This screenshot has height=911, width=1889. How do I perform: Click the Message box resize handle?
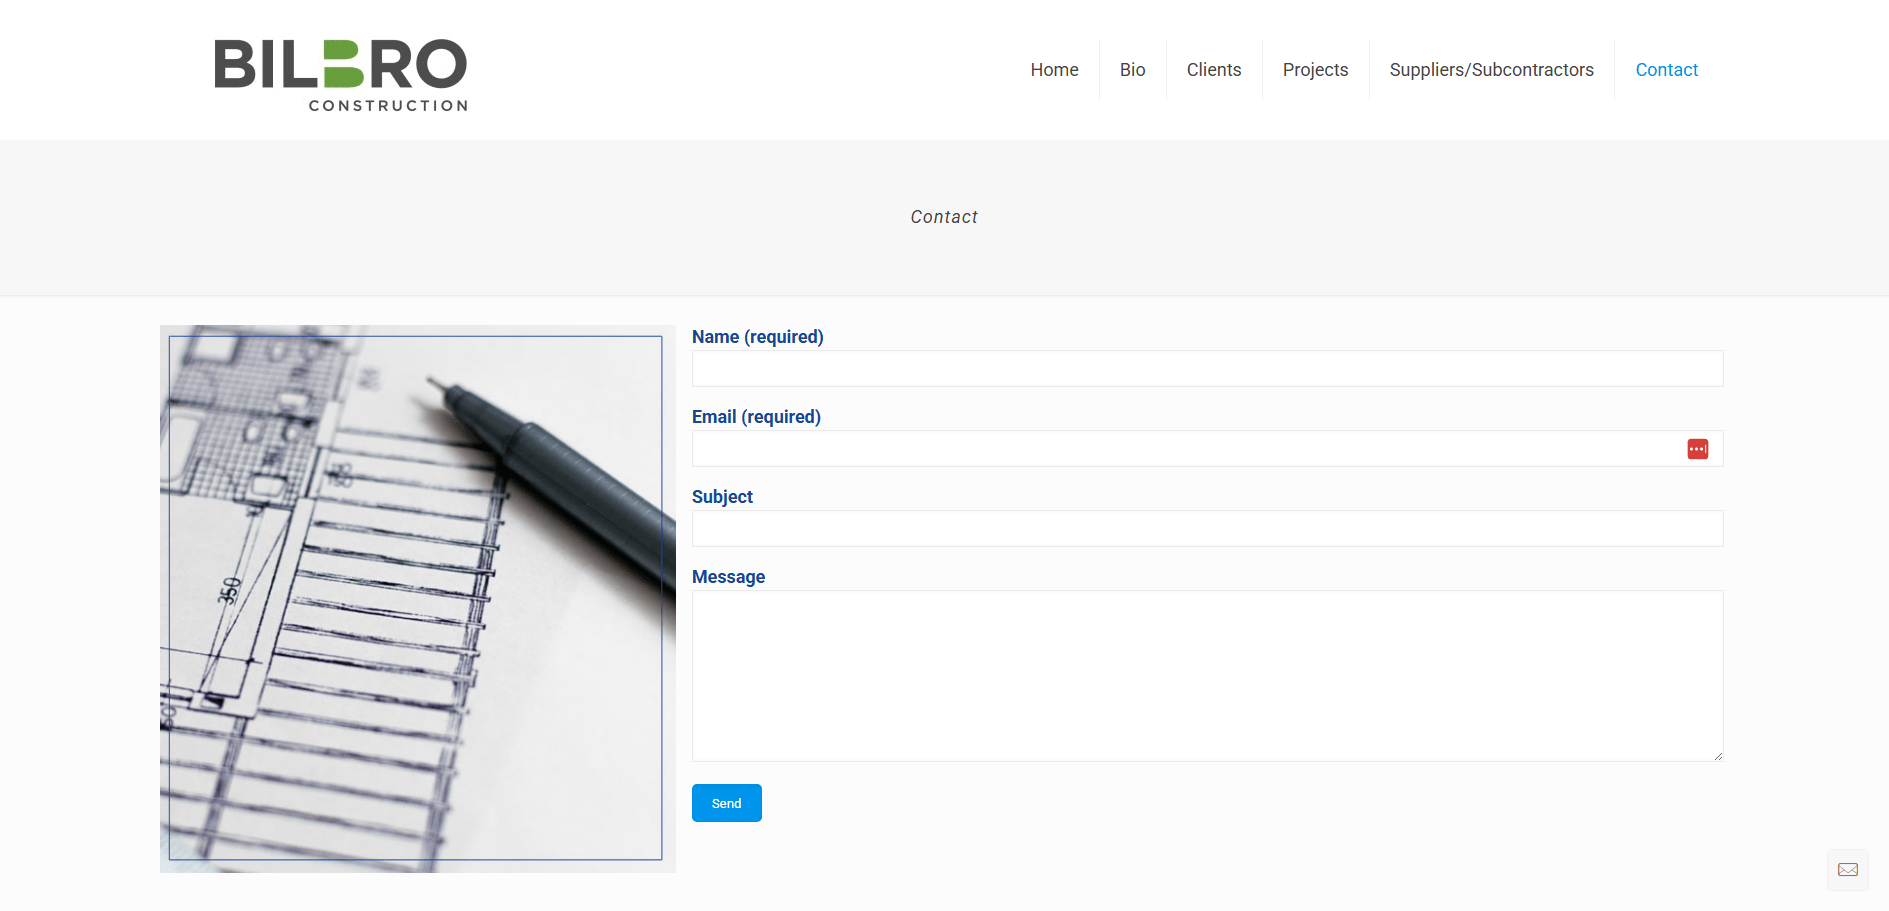[1717, 756]
